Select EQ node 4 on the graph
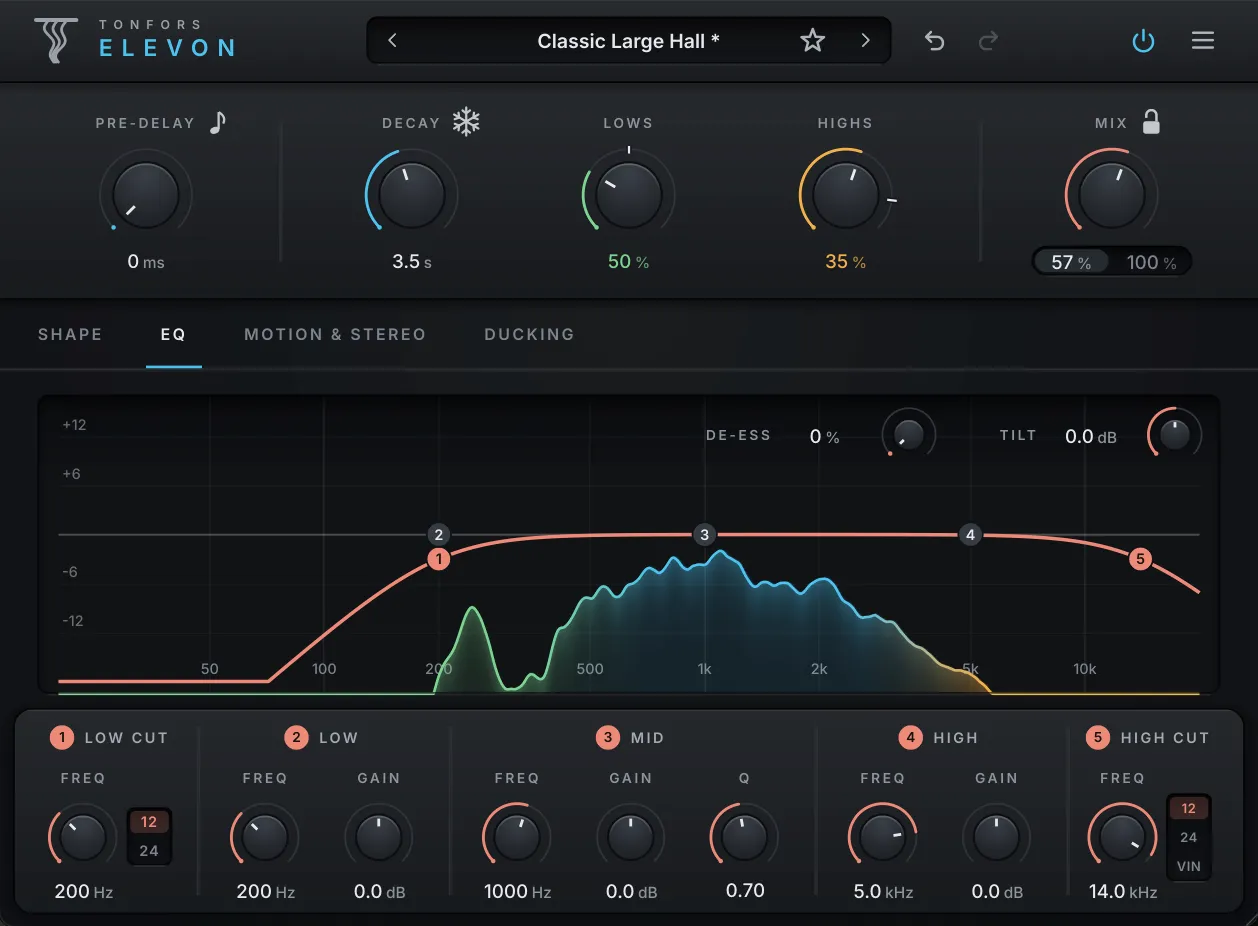The image size is (1258, 926). click(969, 534)
